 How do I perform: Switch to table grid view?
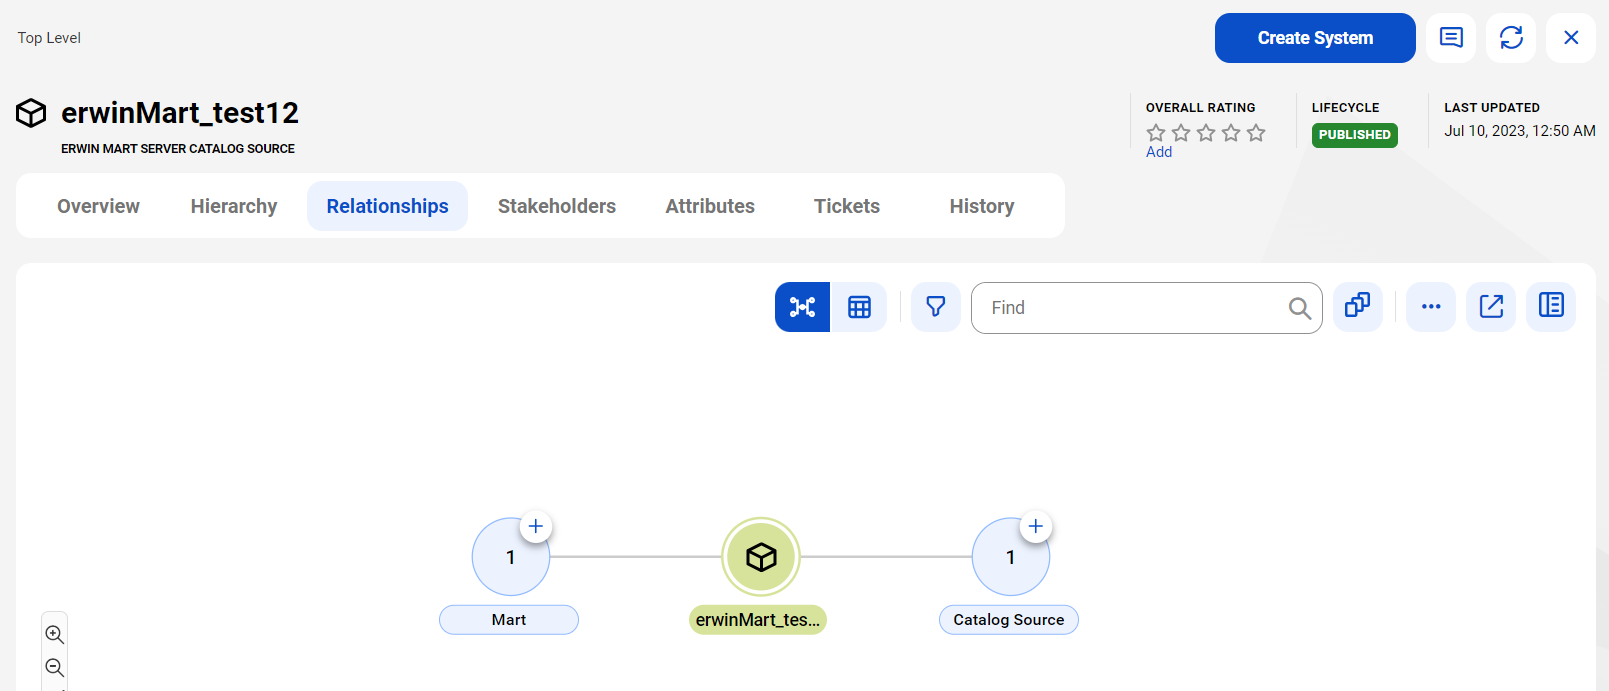859,307
